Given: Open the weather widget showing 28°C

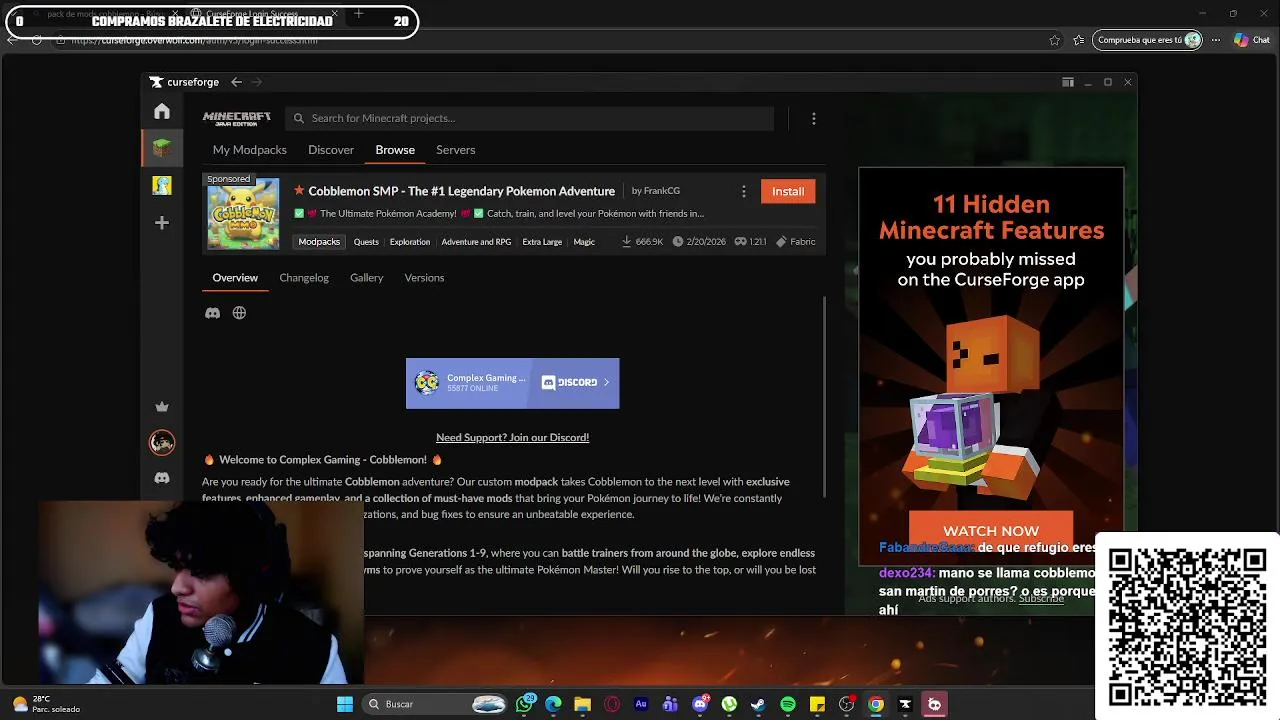Looking at the screenshot, I should pos(45,704).
